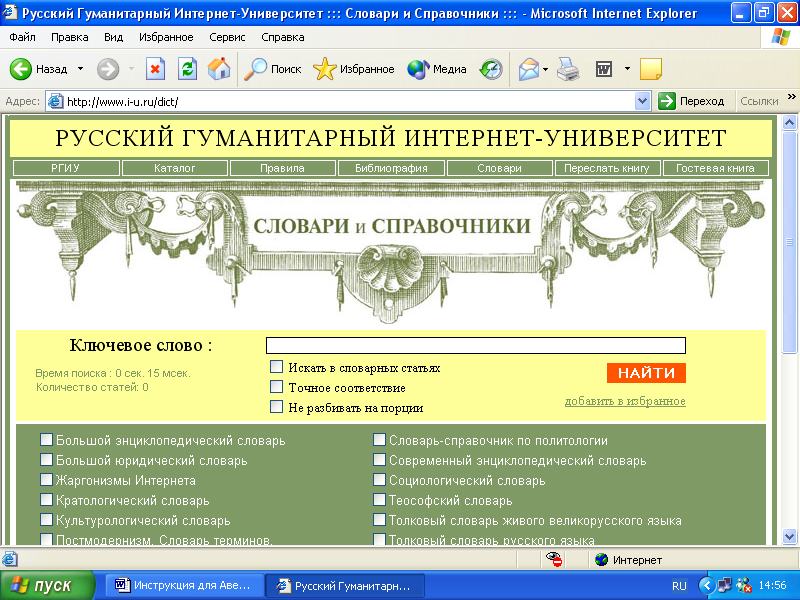Check Современный энциклопедический словарь

click(x=379, y=460)
